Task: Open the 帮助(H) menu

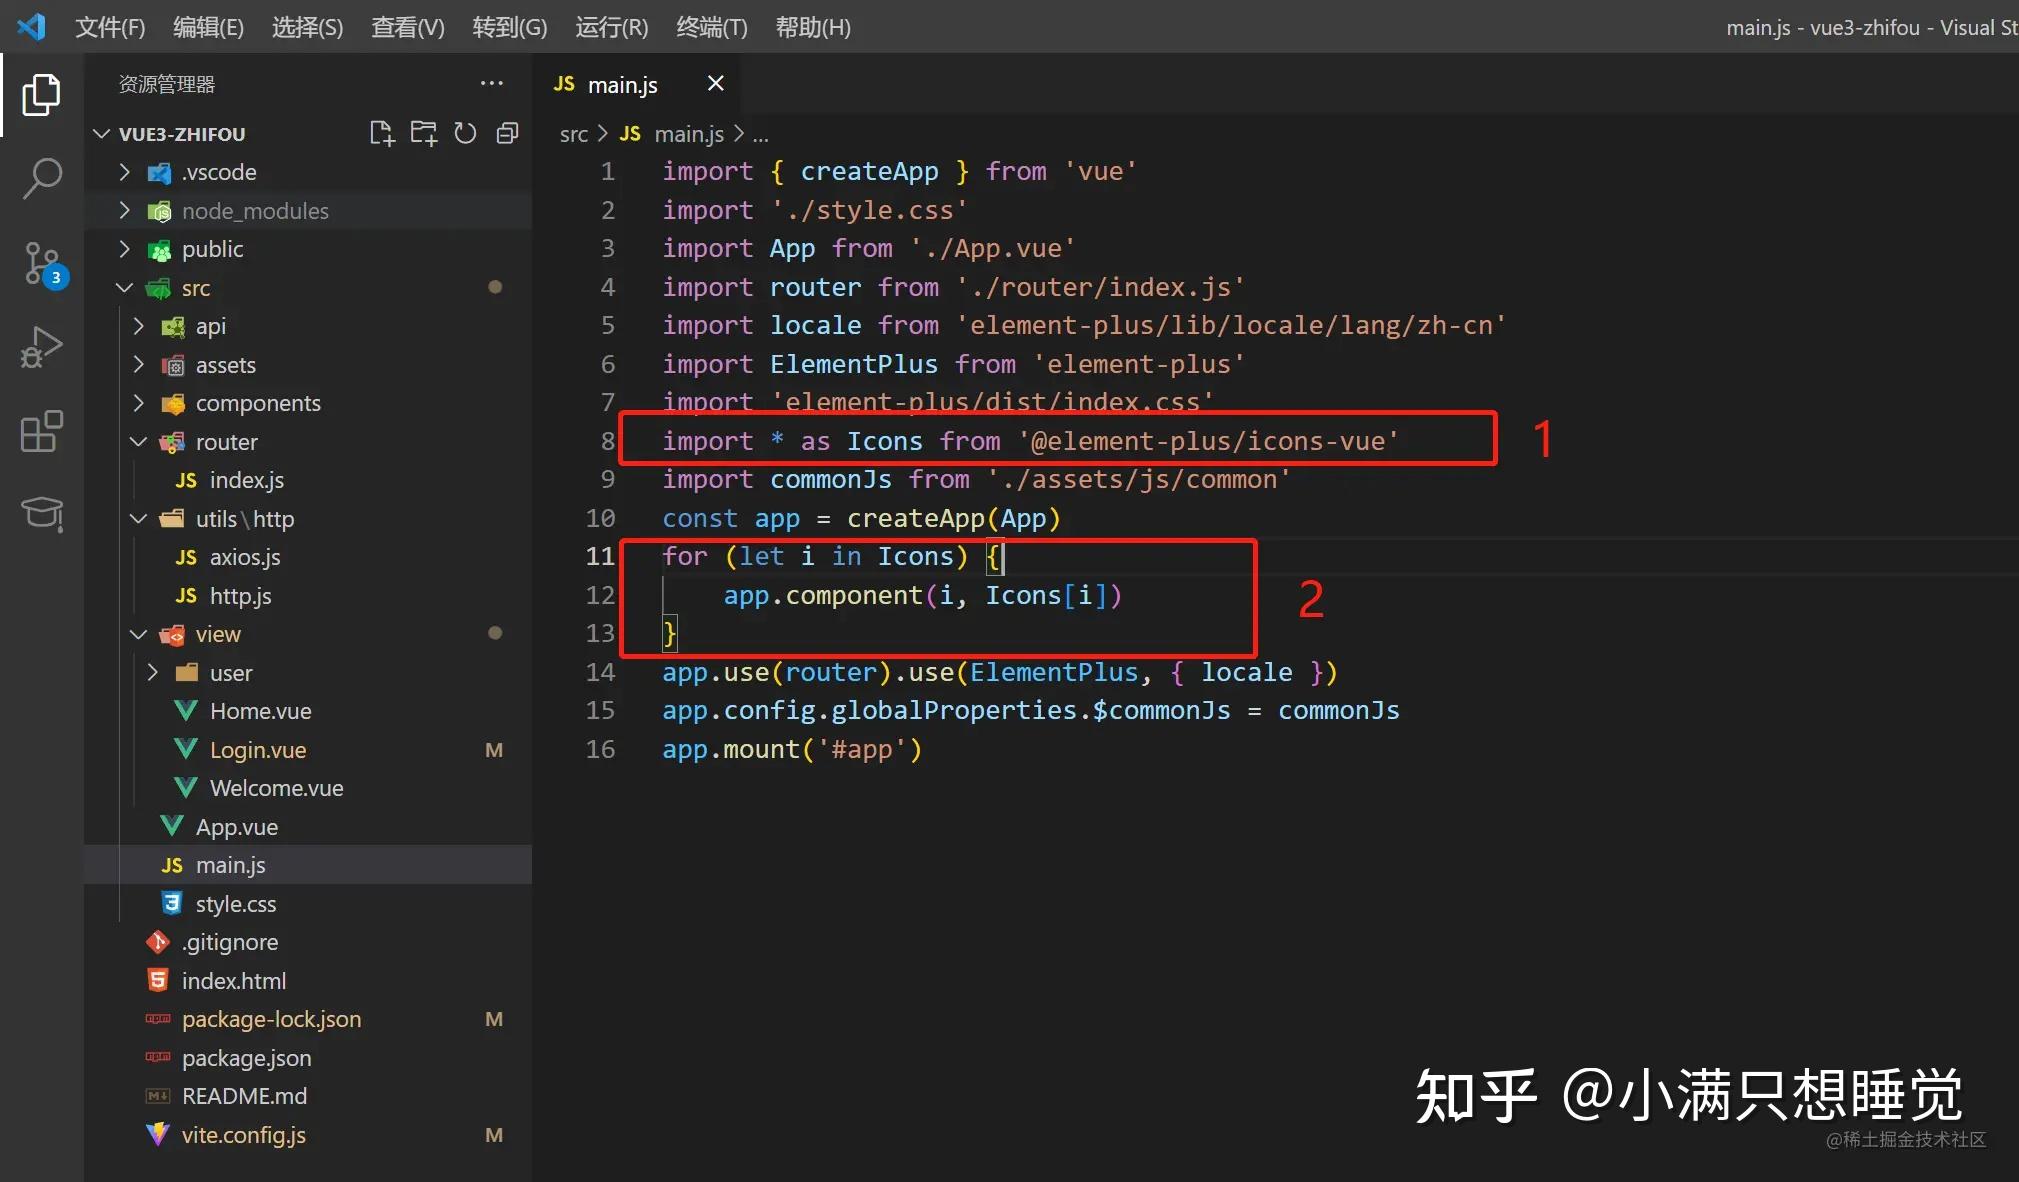Action: point(813,27)
